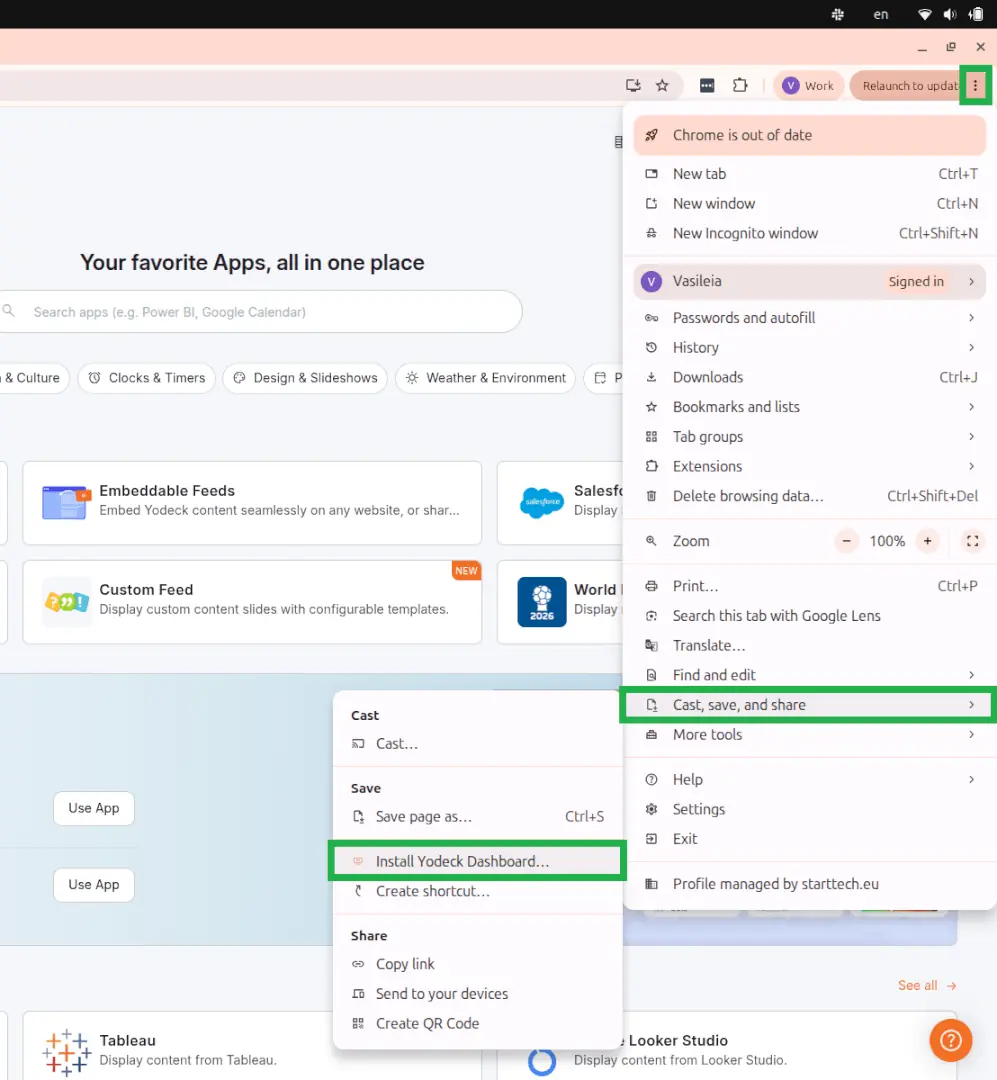Choose Delete browsing data…
The height and width of the screenshot is (1080, 997).
(x=809, y=495)
